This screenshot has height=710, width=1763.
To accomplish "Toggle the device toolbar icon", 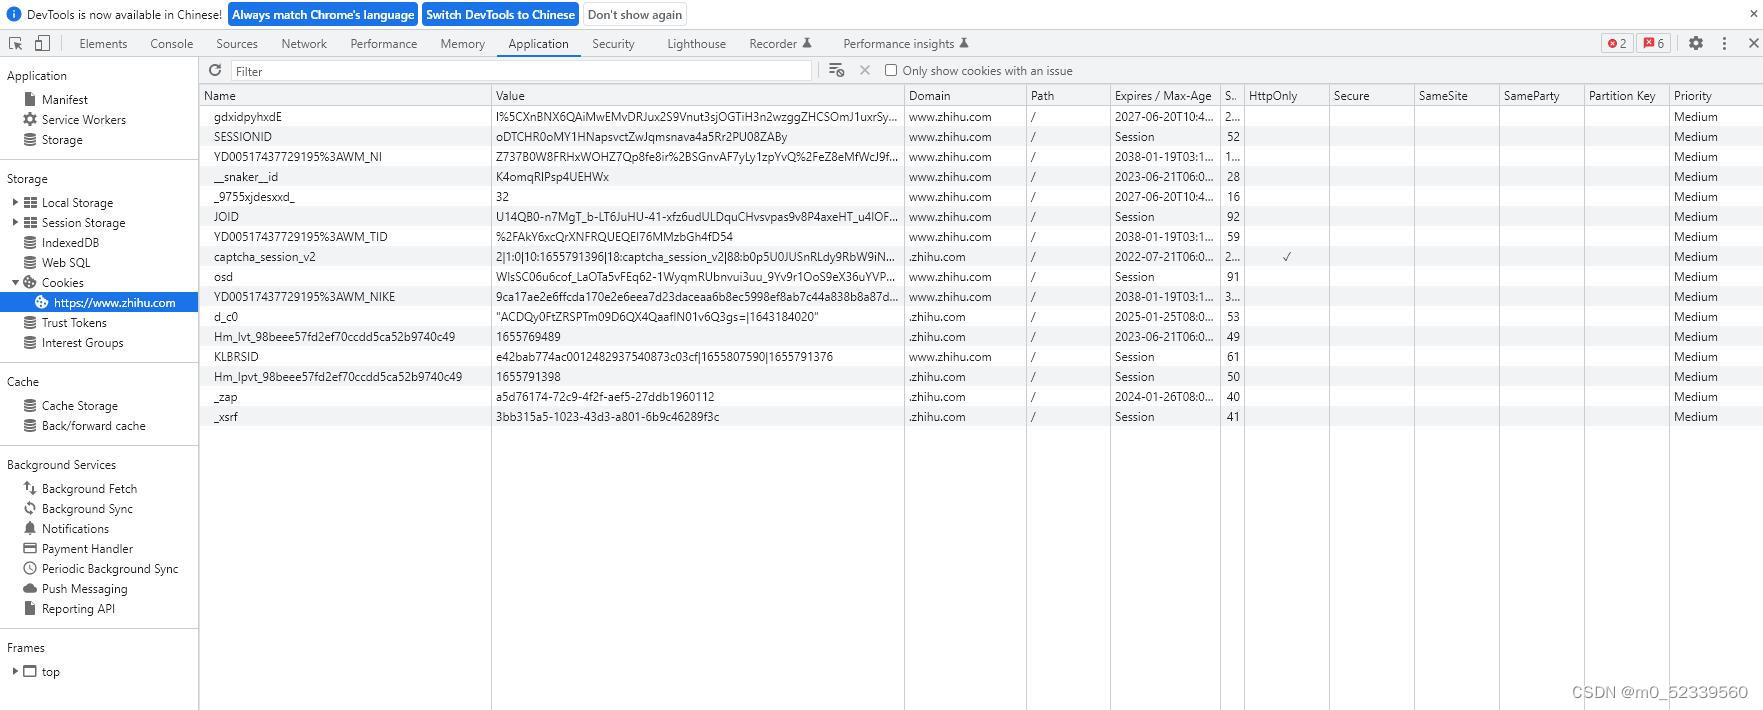I will tap(42, 43).
